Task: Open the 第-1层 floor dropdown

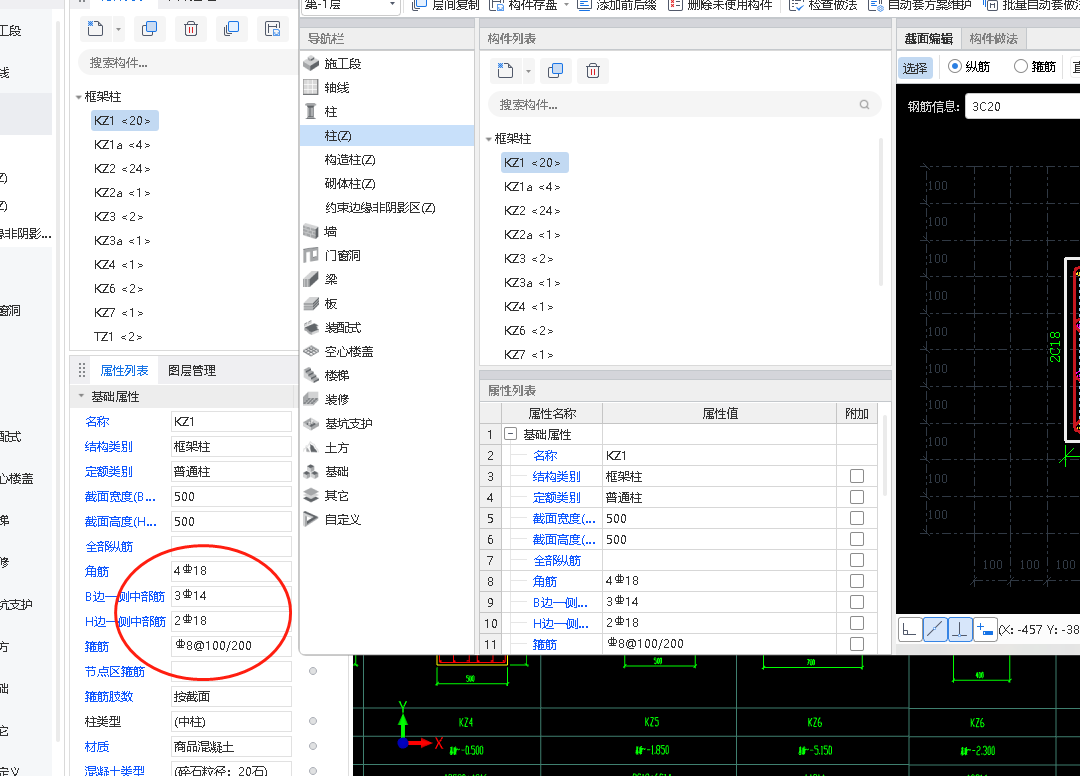Action: [351, 6]
